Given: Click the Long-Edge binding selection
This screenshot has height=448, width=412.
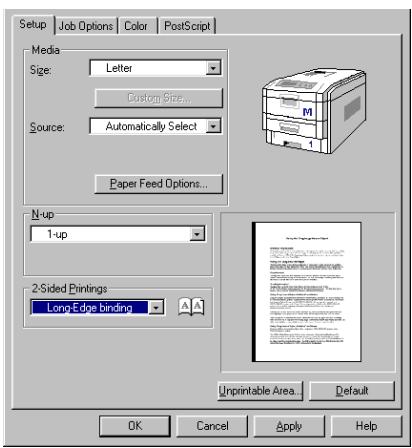Looking at the screenshot, I should point(90,307).
